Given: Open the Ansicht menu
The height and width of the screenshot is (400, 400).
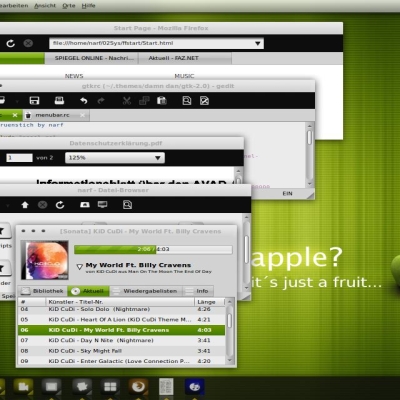Looking at the screenshot, I should (x=45, y=6).
